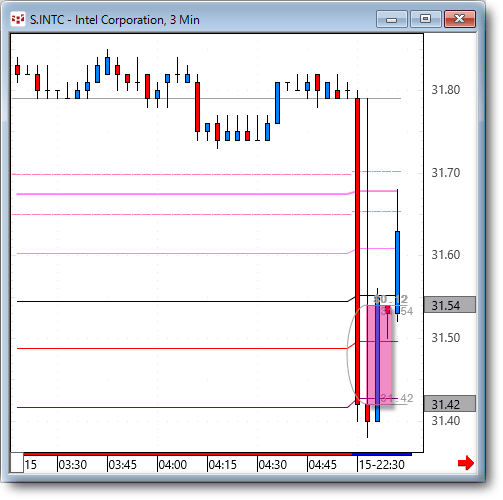Click the 31.42 price marker box
This screenshot has height=500, width=503.
pyautogui.click(x=450, y=404)
